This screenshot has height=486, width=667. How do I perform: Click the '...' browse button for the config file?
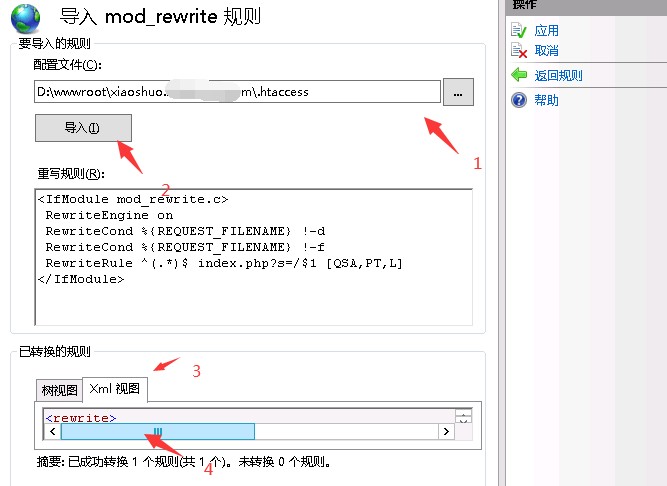click(458, 92)
